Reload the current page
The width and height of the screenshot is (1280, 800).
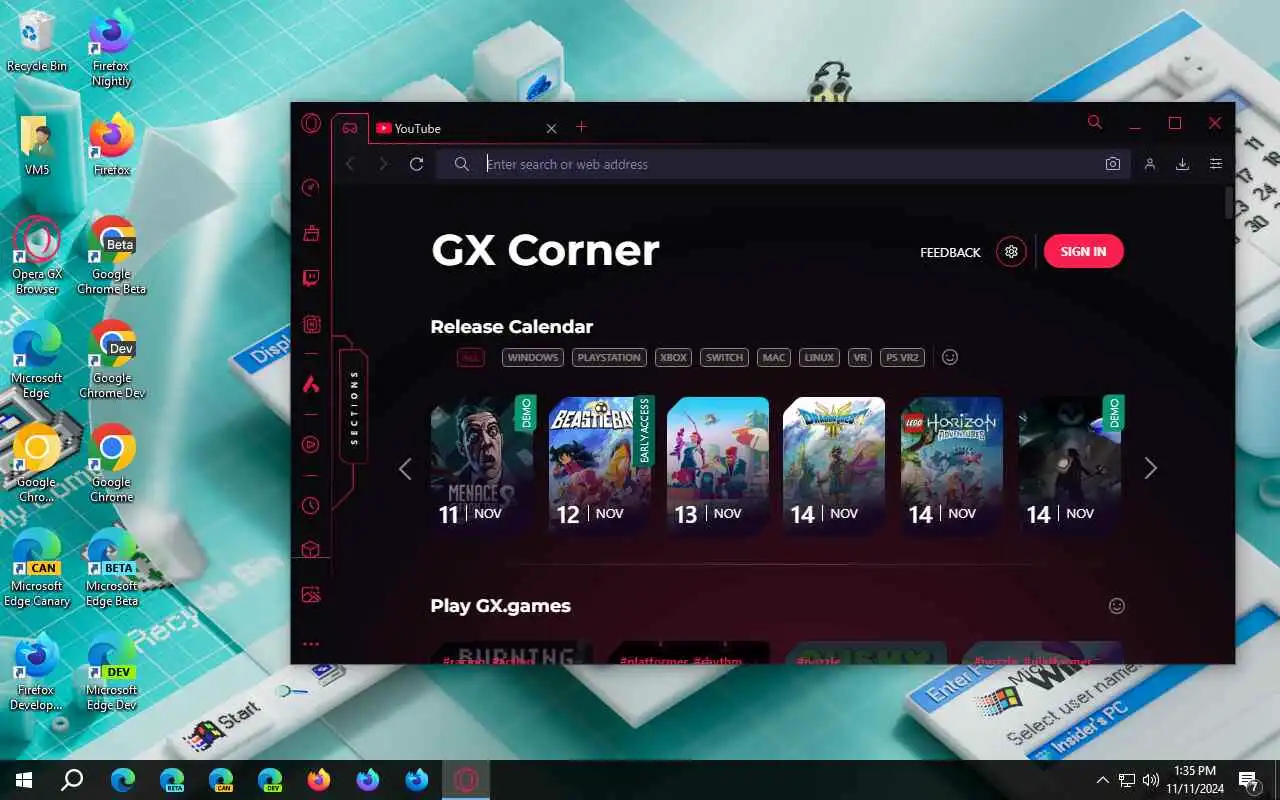[417, 164]
